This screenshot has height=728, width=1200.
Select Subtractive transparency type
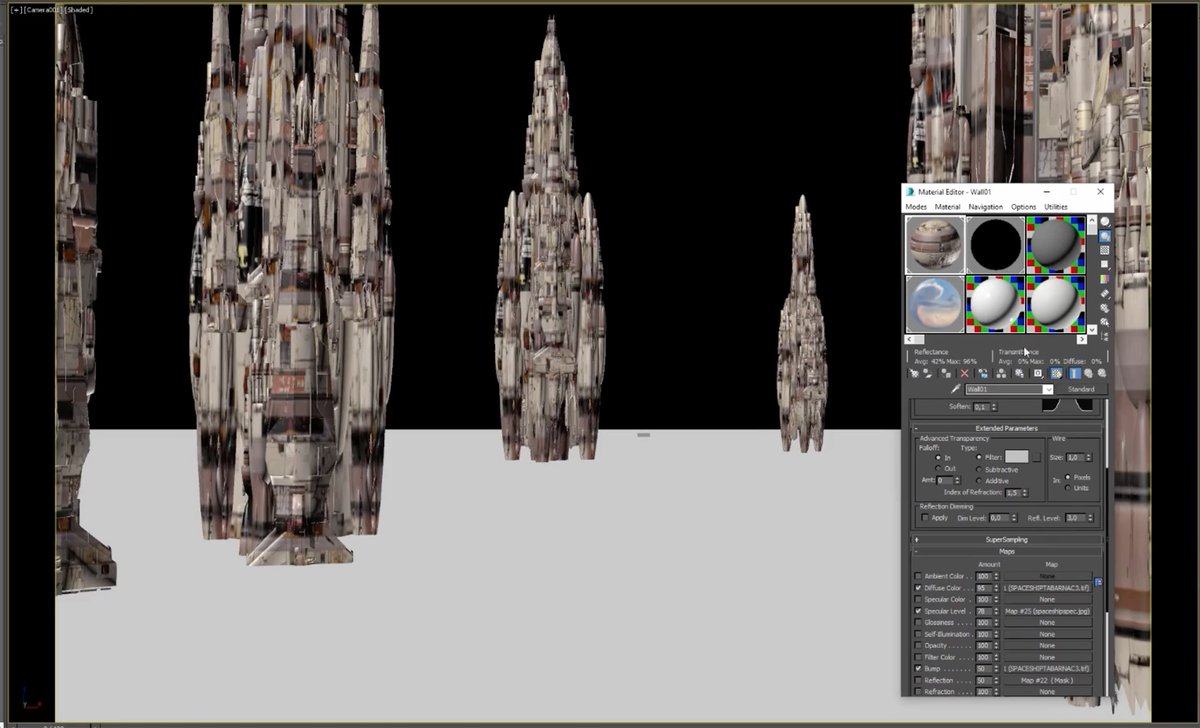[979, 470]
